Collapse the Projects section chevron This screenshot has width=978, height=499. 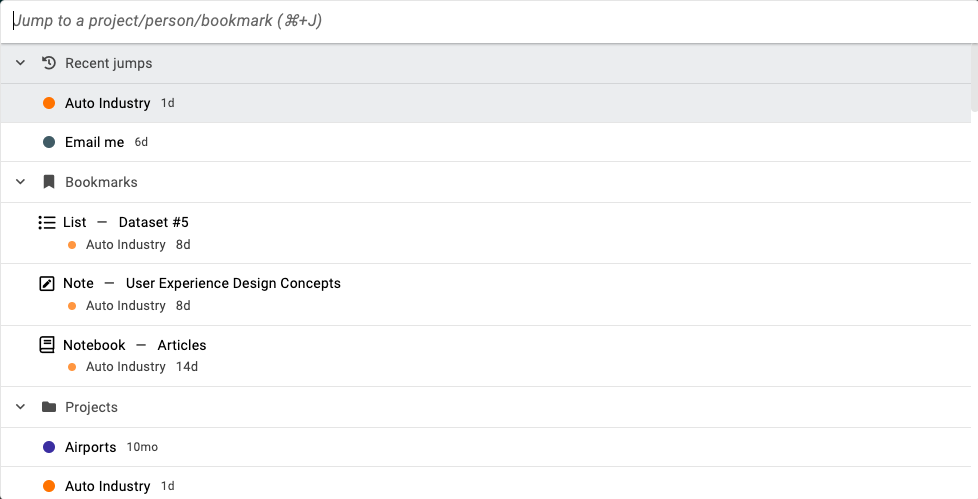[21, 407]
